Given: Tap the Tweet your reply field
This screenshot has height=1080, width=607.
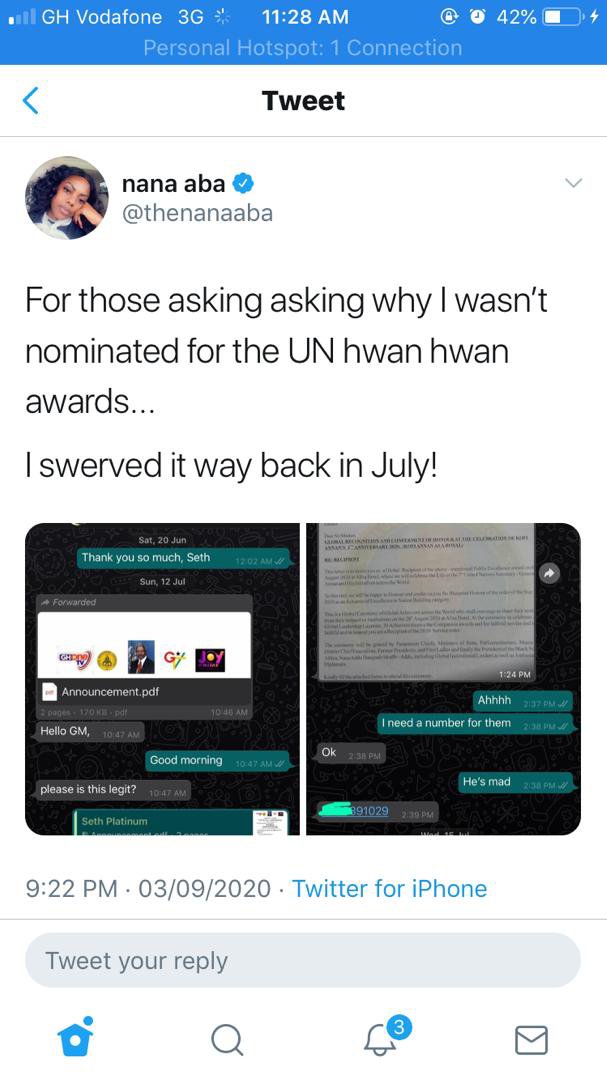Looking at the screenshot, I should click(303, 961).
